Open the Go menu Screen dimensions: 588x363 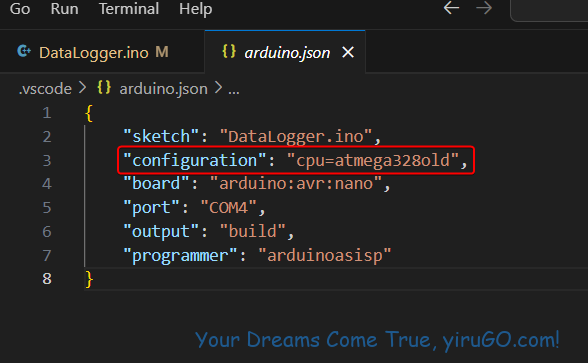tap(20, 9)
